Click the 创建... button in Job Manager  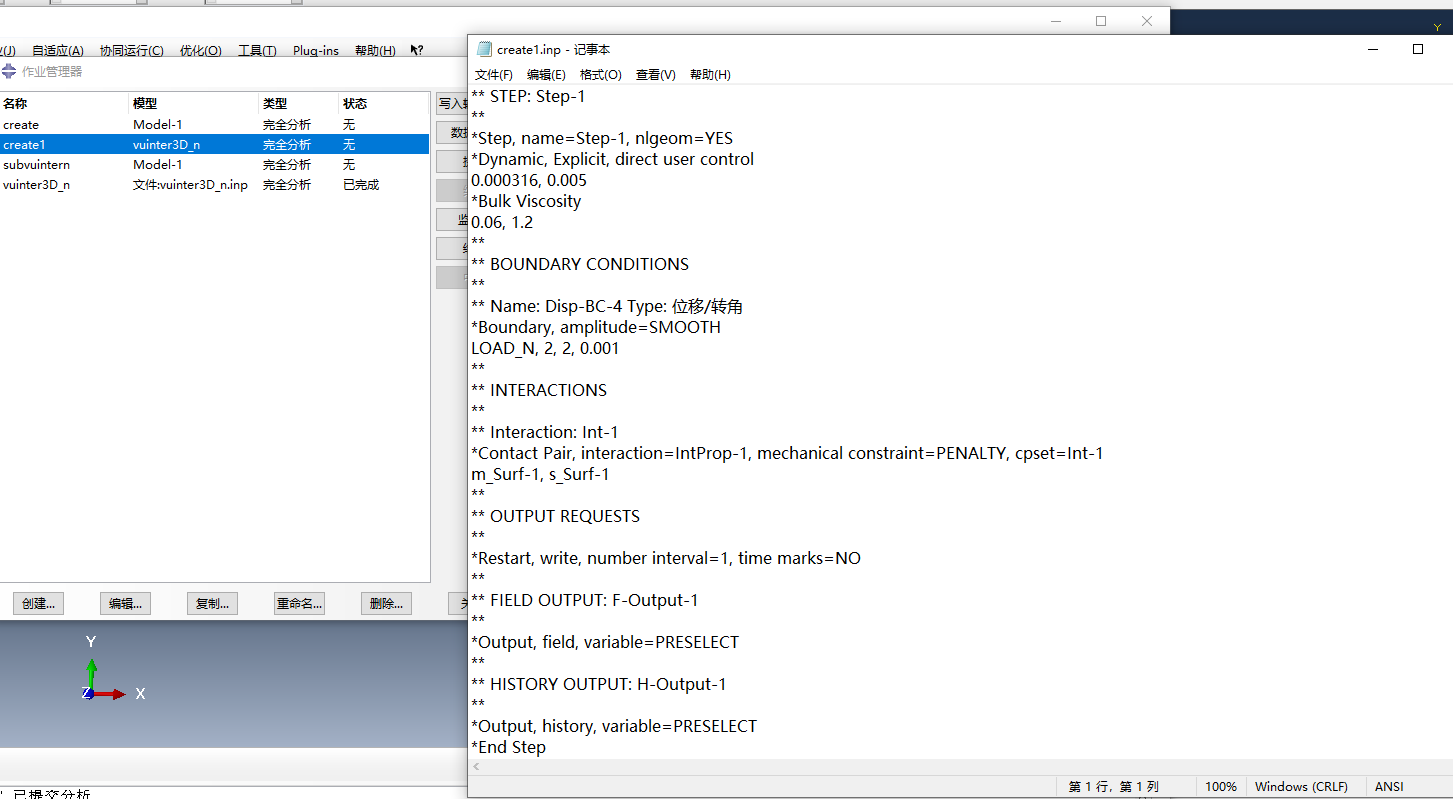39,603
